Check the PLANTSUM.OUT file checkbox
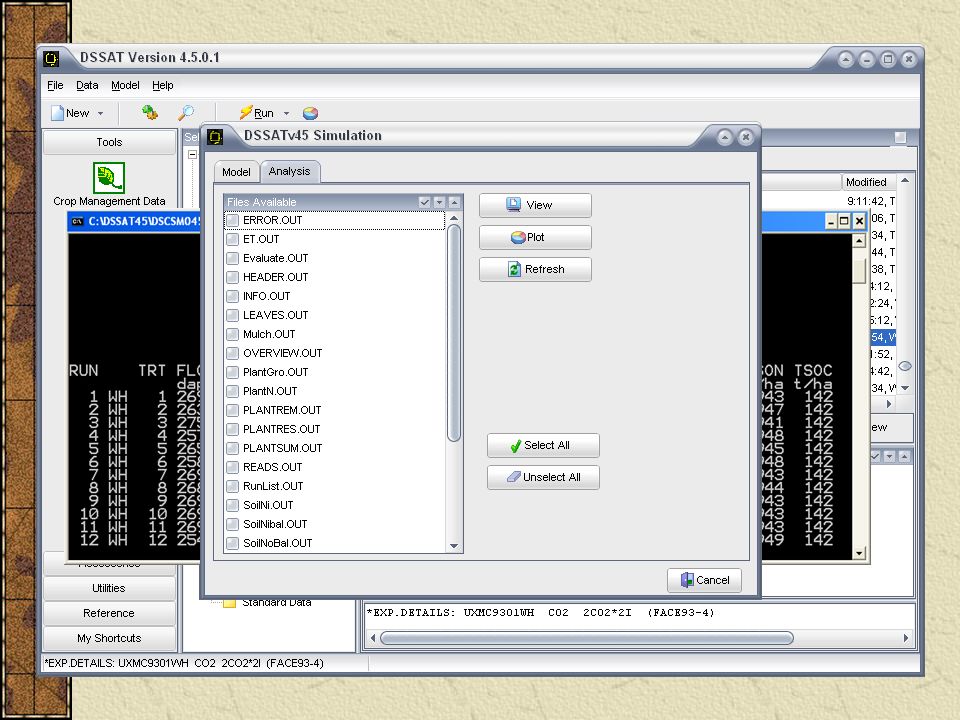 (x=233, y=448)
